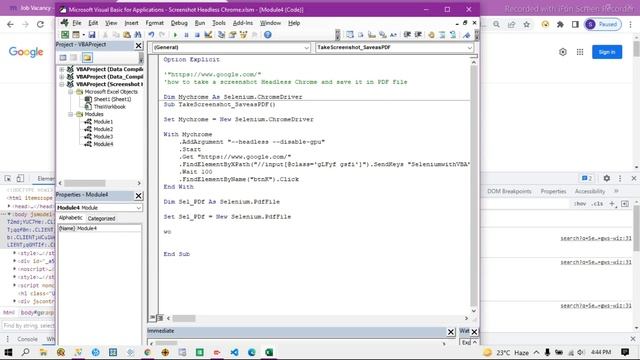Select Module3 in project tree

coord(103,137)
